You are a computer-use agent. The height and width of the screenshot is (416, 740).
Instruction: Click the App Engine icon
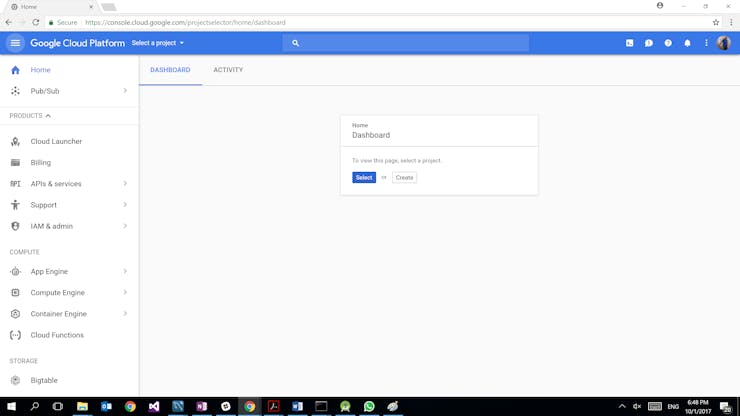[x=15, y=272]
